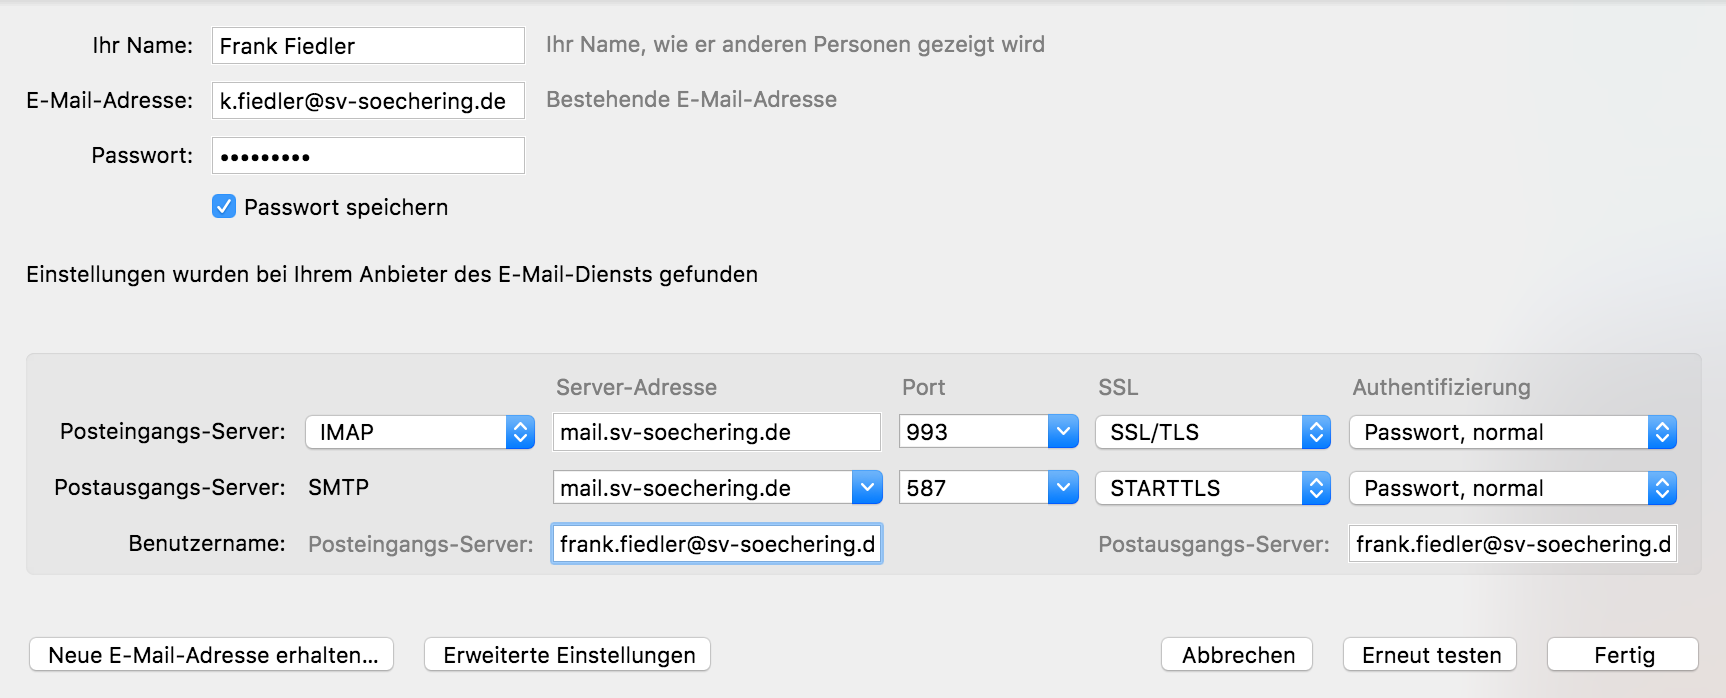Toggle the Passwort speichern checkbox
The width and height of the screenshot is (1726, 698).
click(x=224, y=207)
